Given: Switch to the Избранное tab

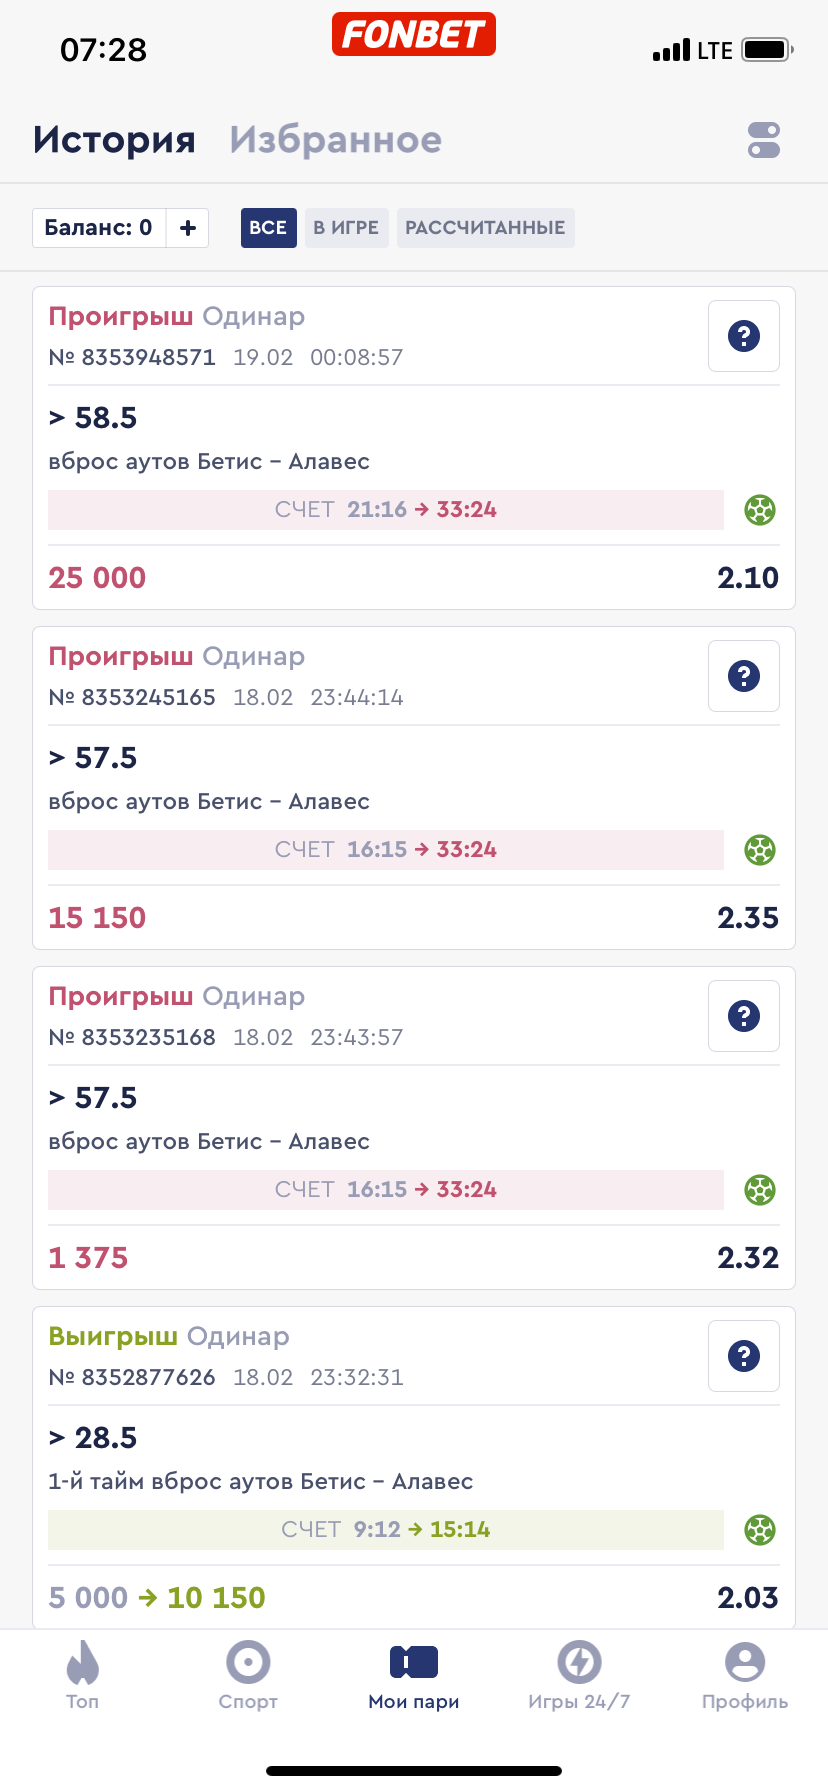Looking at the screenshot, I should coord(336,140).
